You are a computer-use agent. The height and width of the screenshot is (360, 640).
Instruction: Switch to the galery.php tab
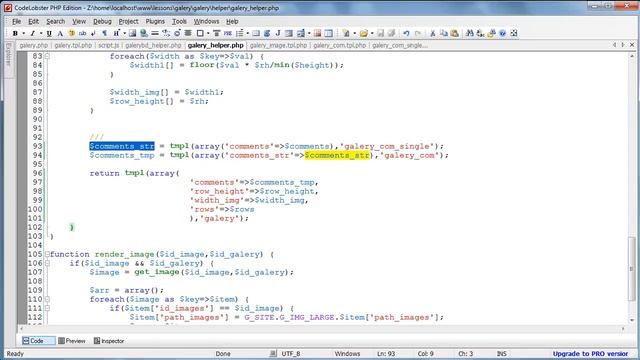coord(33,45)
